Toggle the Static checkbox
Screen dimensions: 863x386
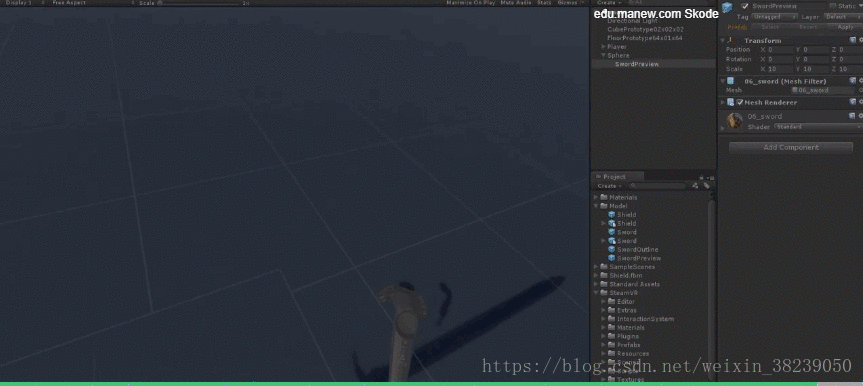tap(832, 6)
